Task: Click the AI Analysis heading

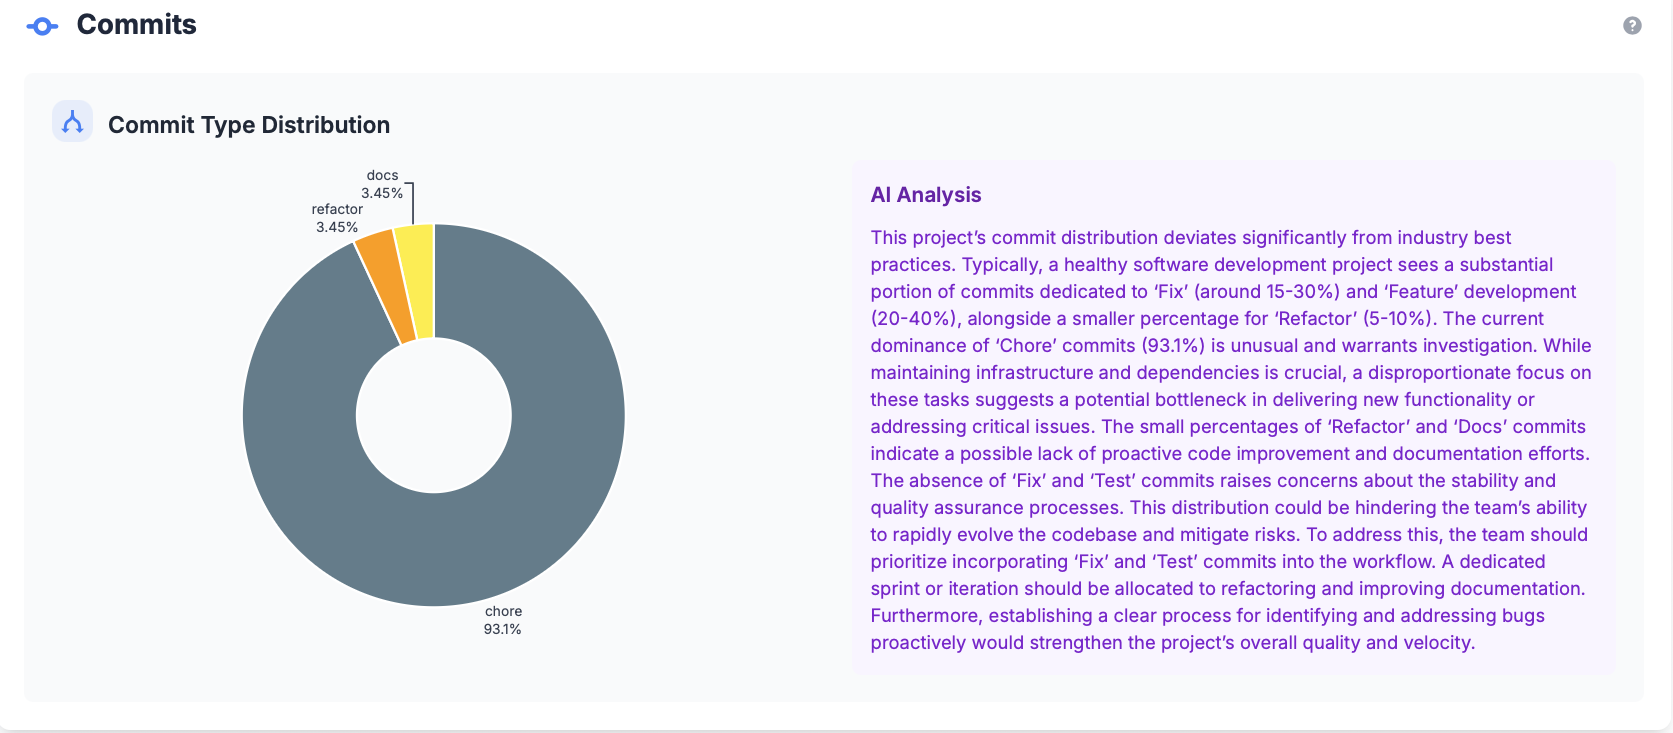Action: (x=926, y=195)
